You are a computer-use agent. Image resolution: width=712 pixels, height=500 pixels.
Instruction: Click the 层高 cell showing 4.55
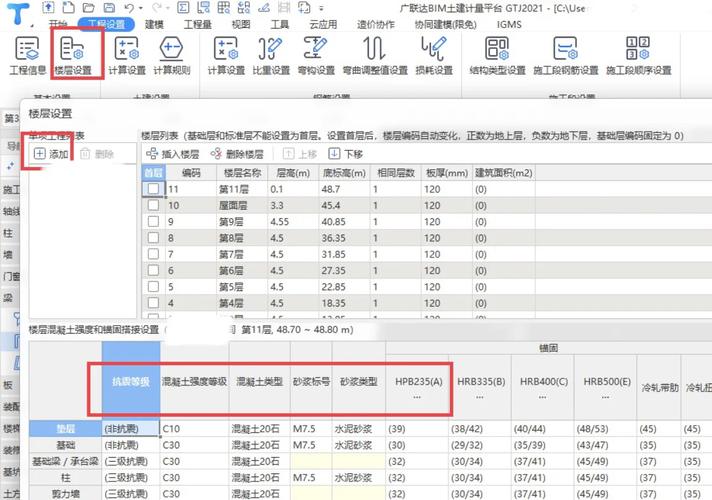(293, 222)
